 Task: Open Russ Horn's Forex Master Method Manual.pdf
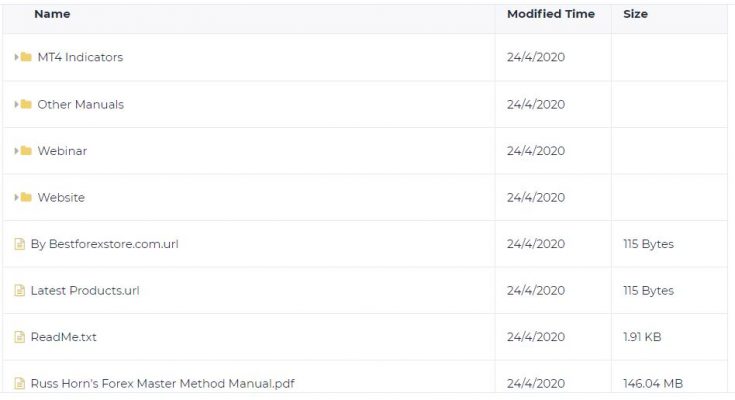[x=162, y=384]
